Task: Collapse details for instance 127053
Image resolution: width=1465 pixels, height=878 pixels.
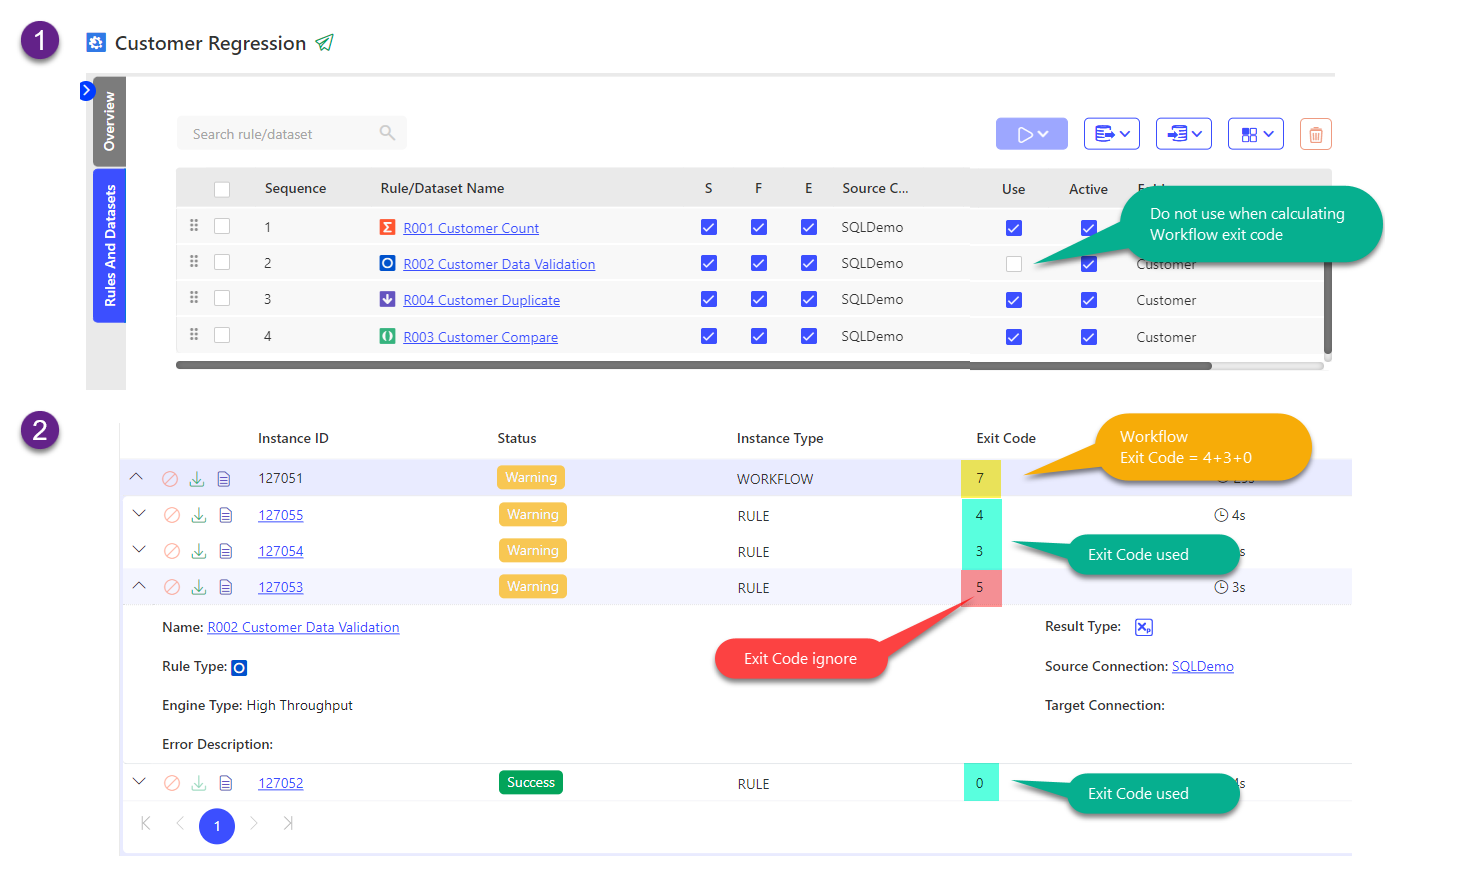Action: tap(137, 586)
